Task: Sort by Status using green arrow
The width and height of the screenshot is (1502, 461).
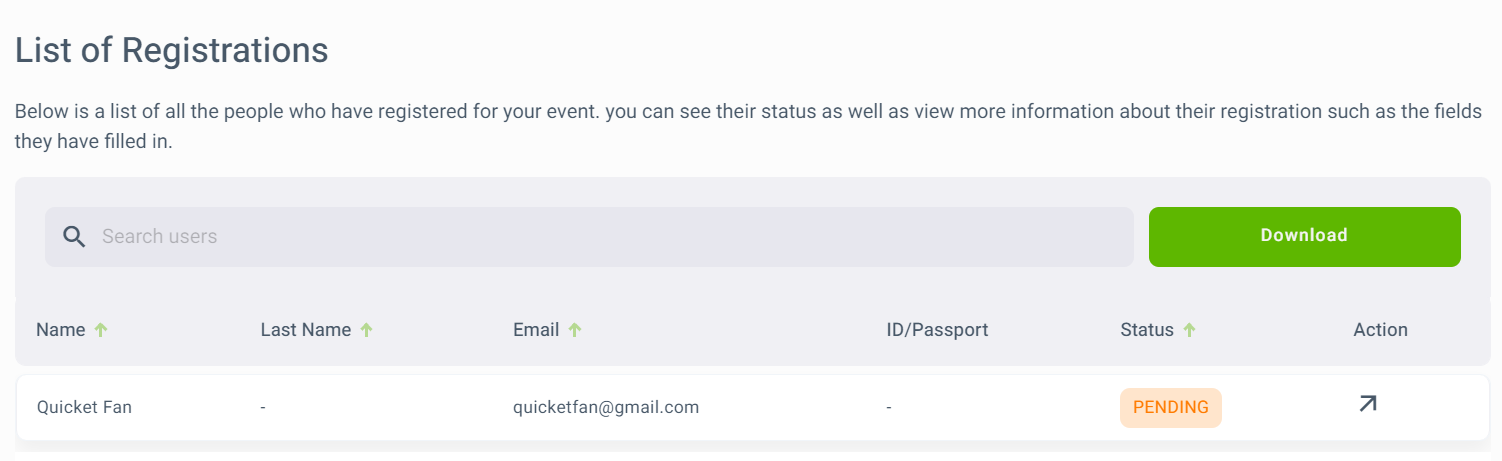Action: (1189, 330)
